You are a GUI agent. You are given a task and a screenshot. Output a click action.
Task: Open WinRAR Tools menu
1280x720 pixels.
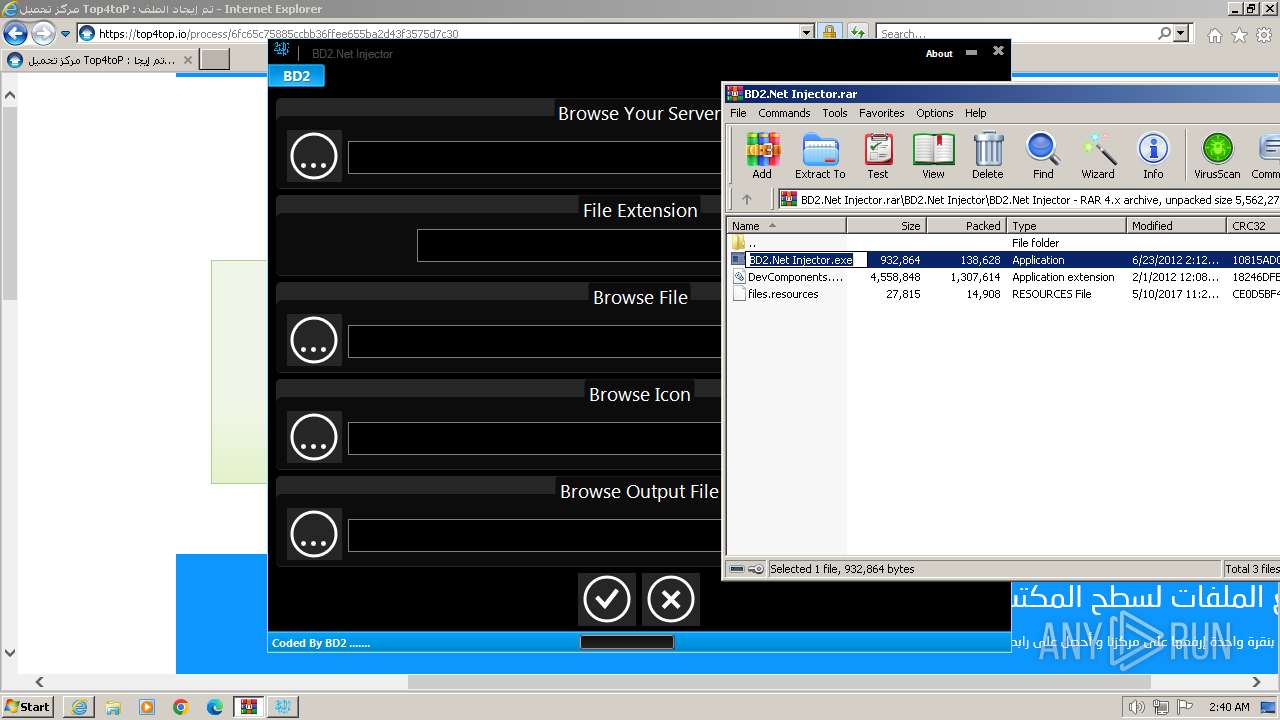point(835,113)
